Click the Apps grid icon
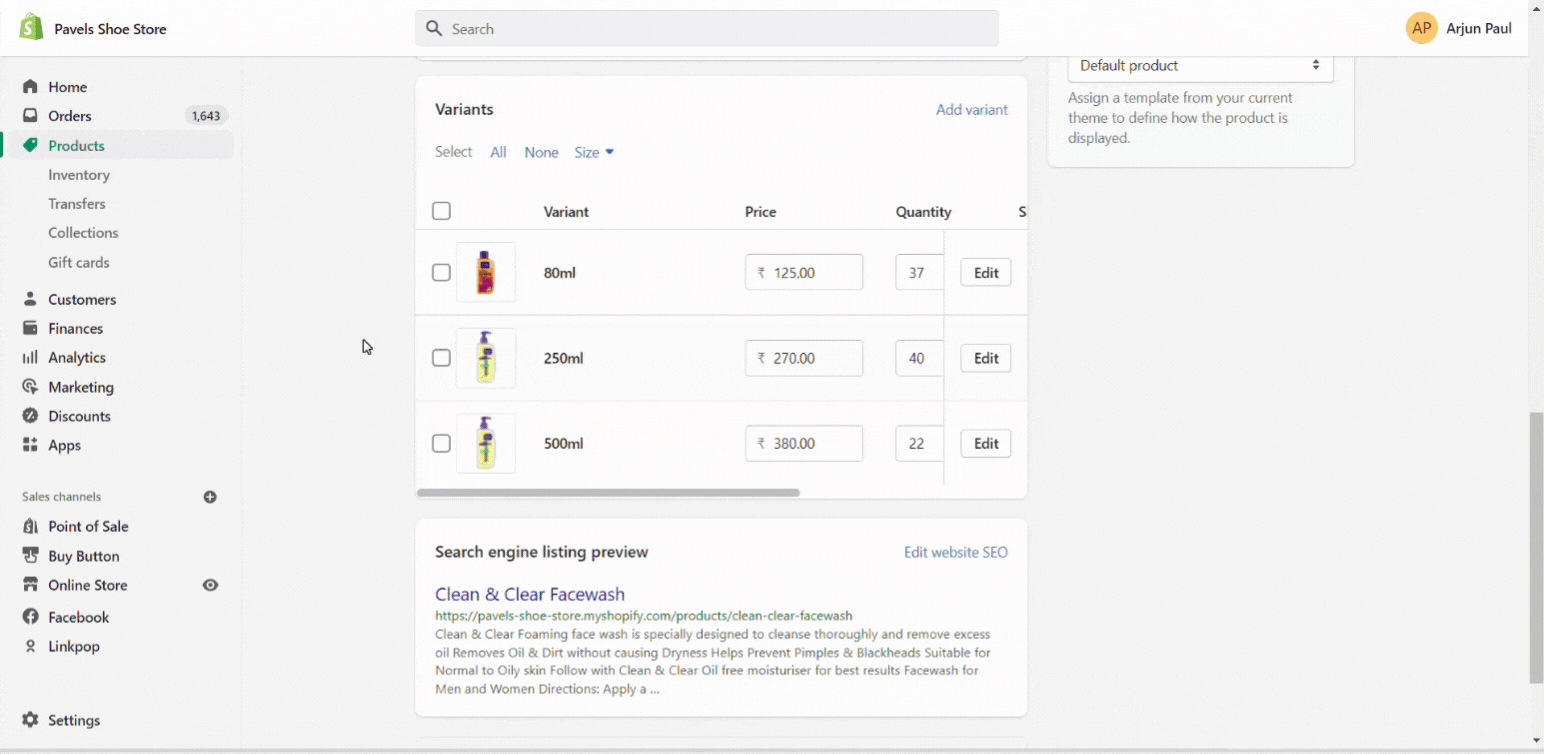This screenshot has width=1544, height=754. [30, 445]
